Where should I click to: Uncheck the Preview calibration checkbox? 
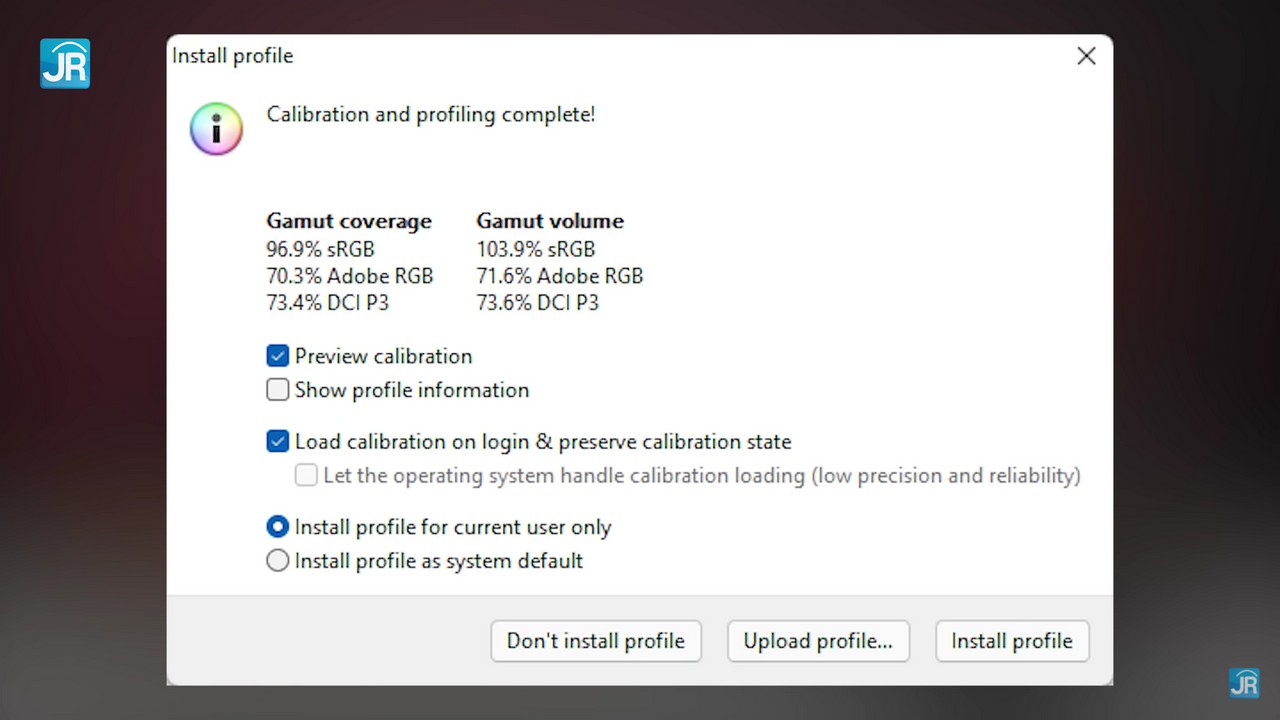coord(278,356)
